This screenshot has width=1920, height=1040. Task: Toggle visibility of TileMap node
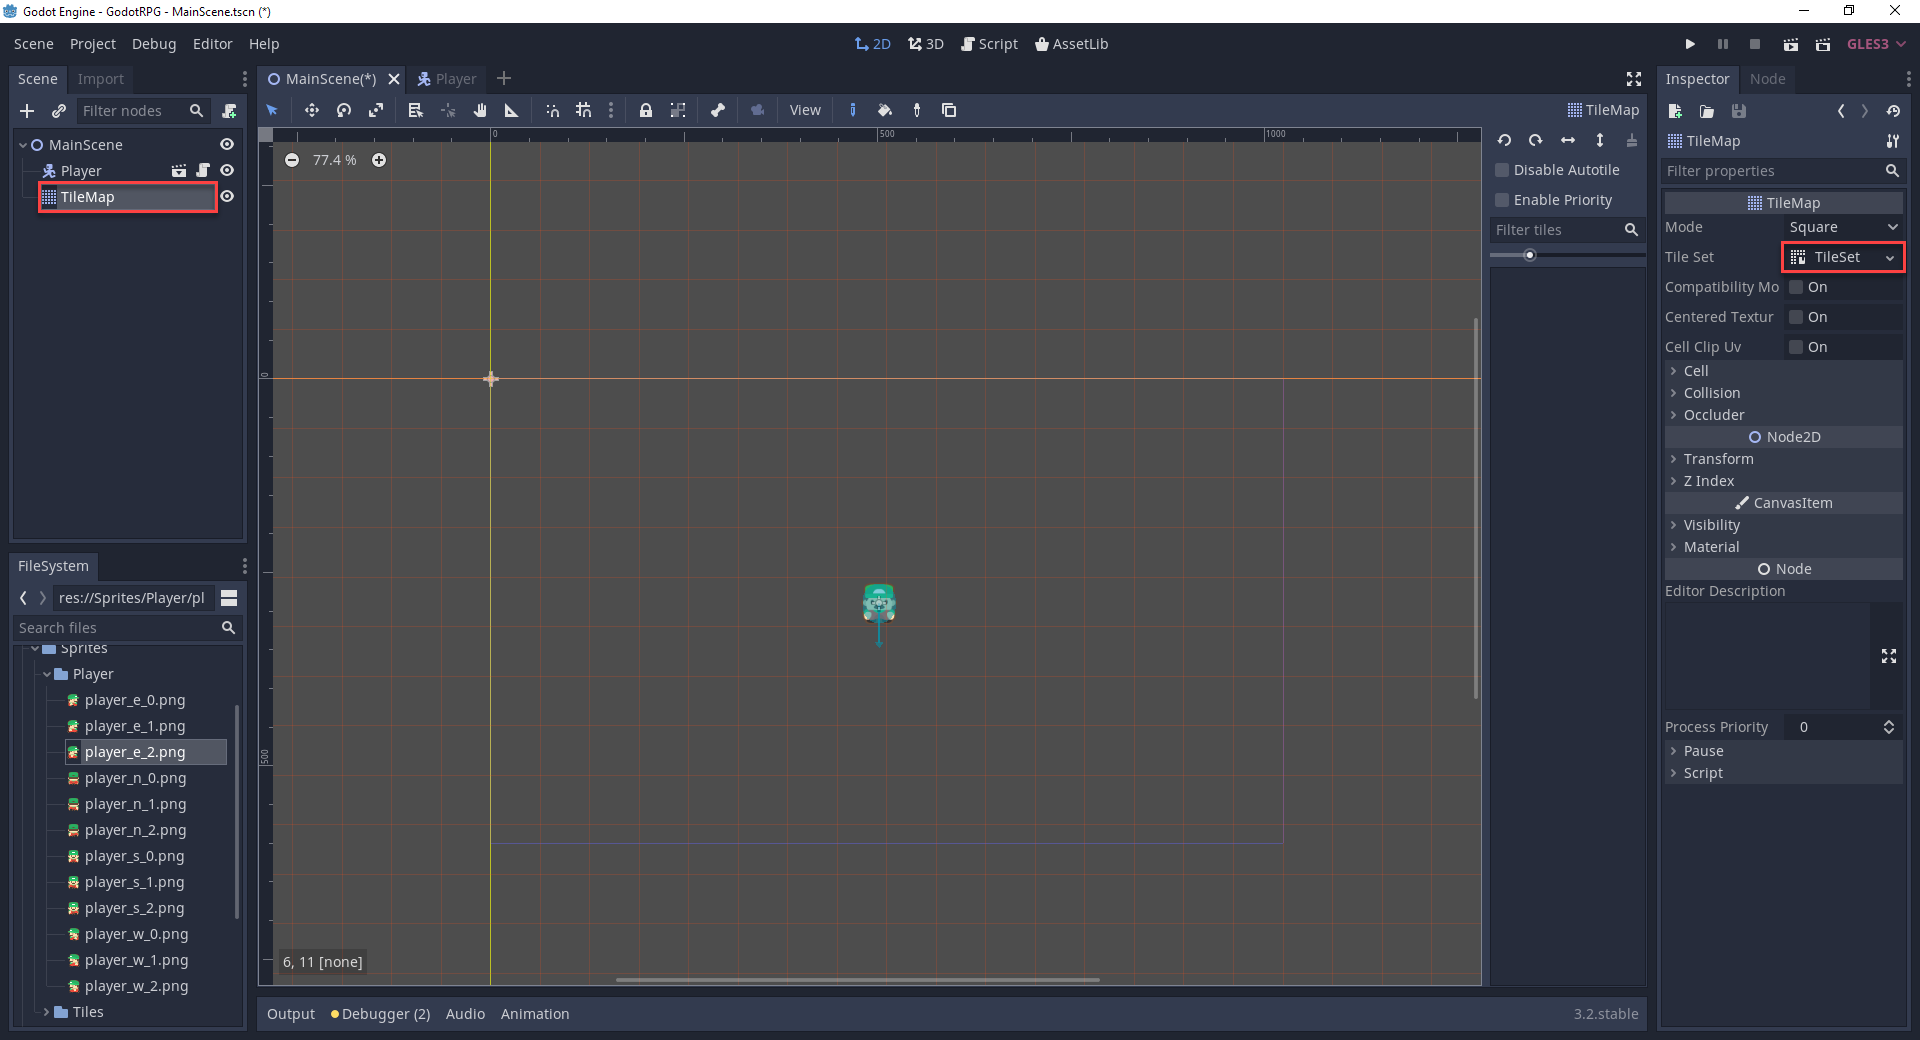coord(227,197)
